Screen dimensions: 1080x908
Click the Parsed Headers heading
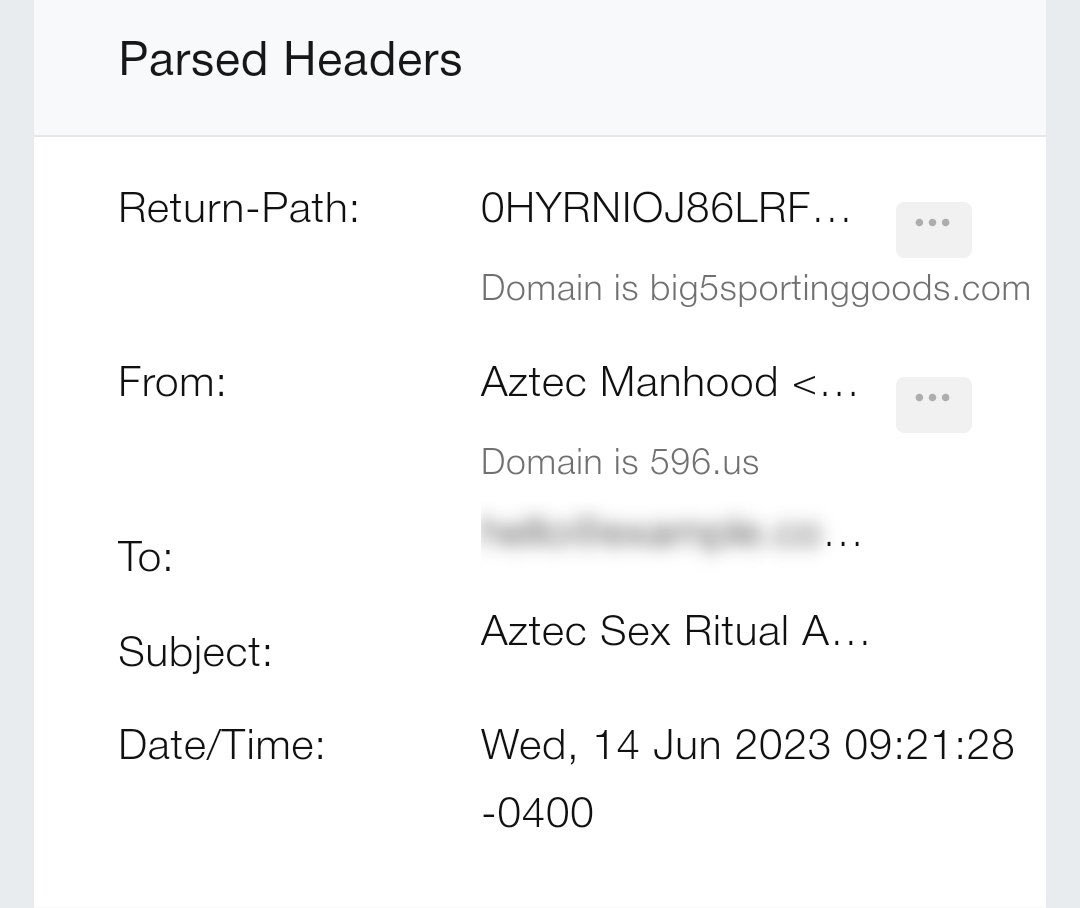(290, 59)
